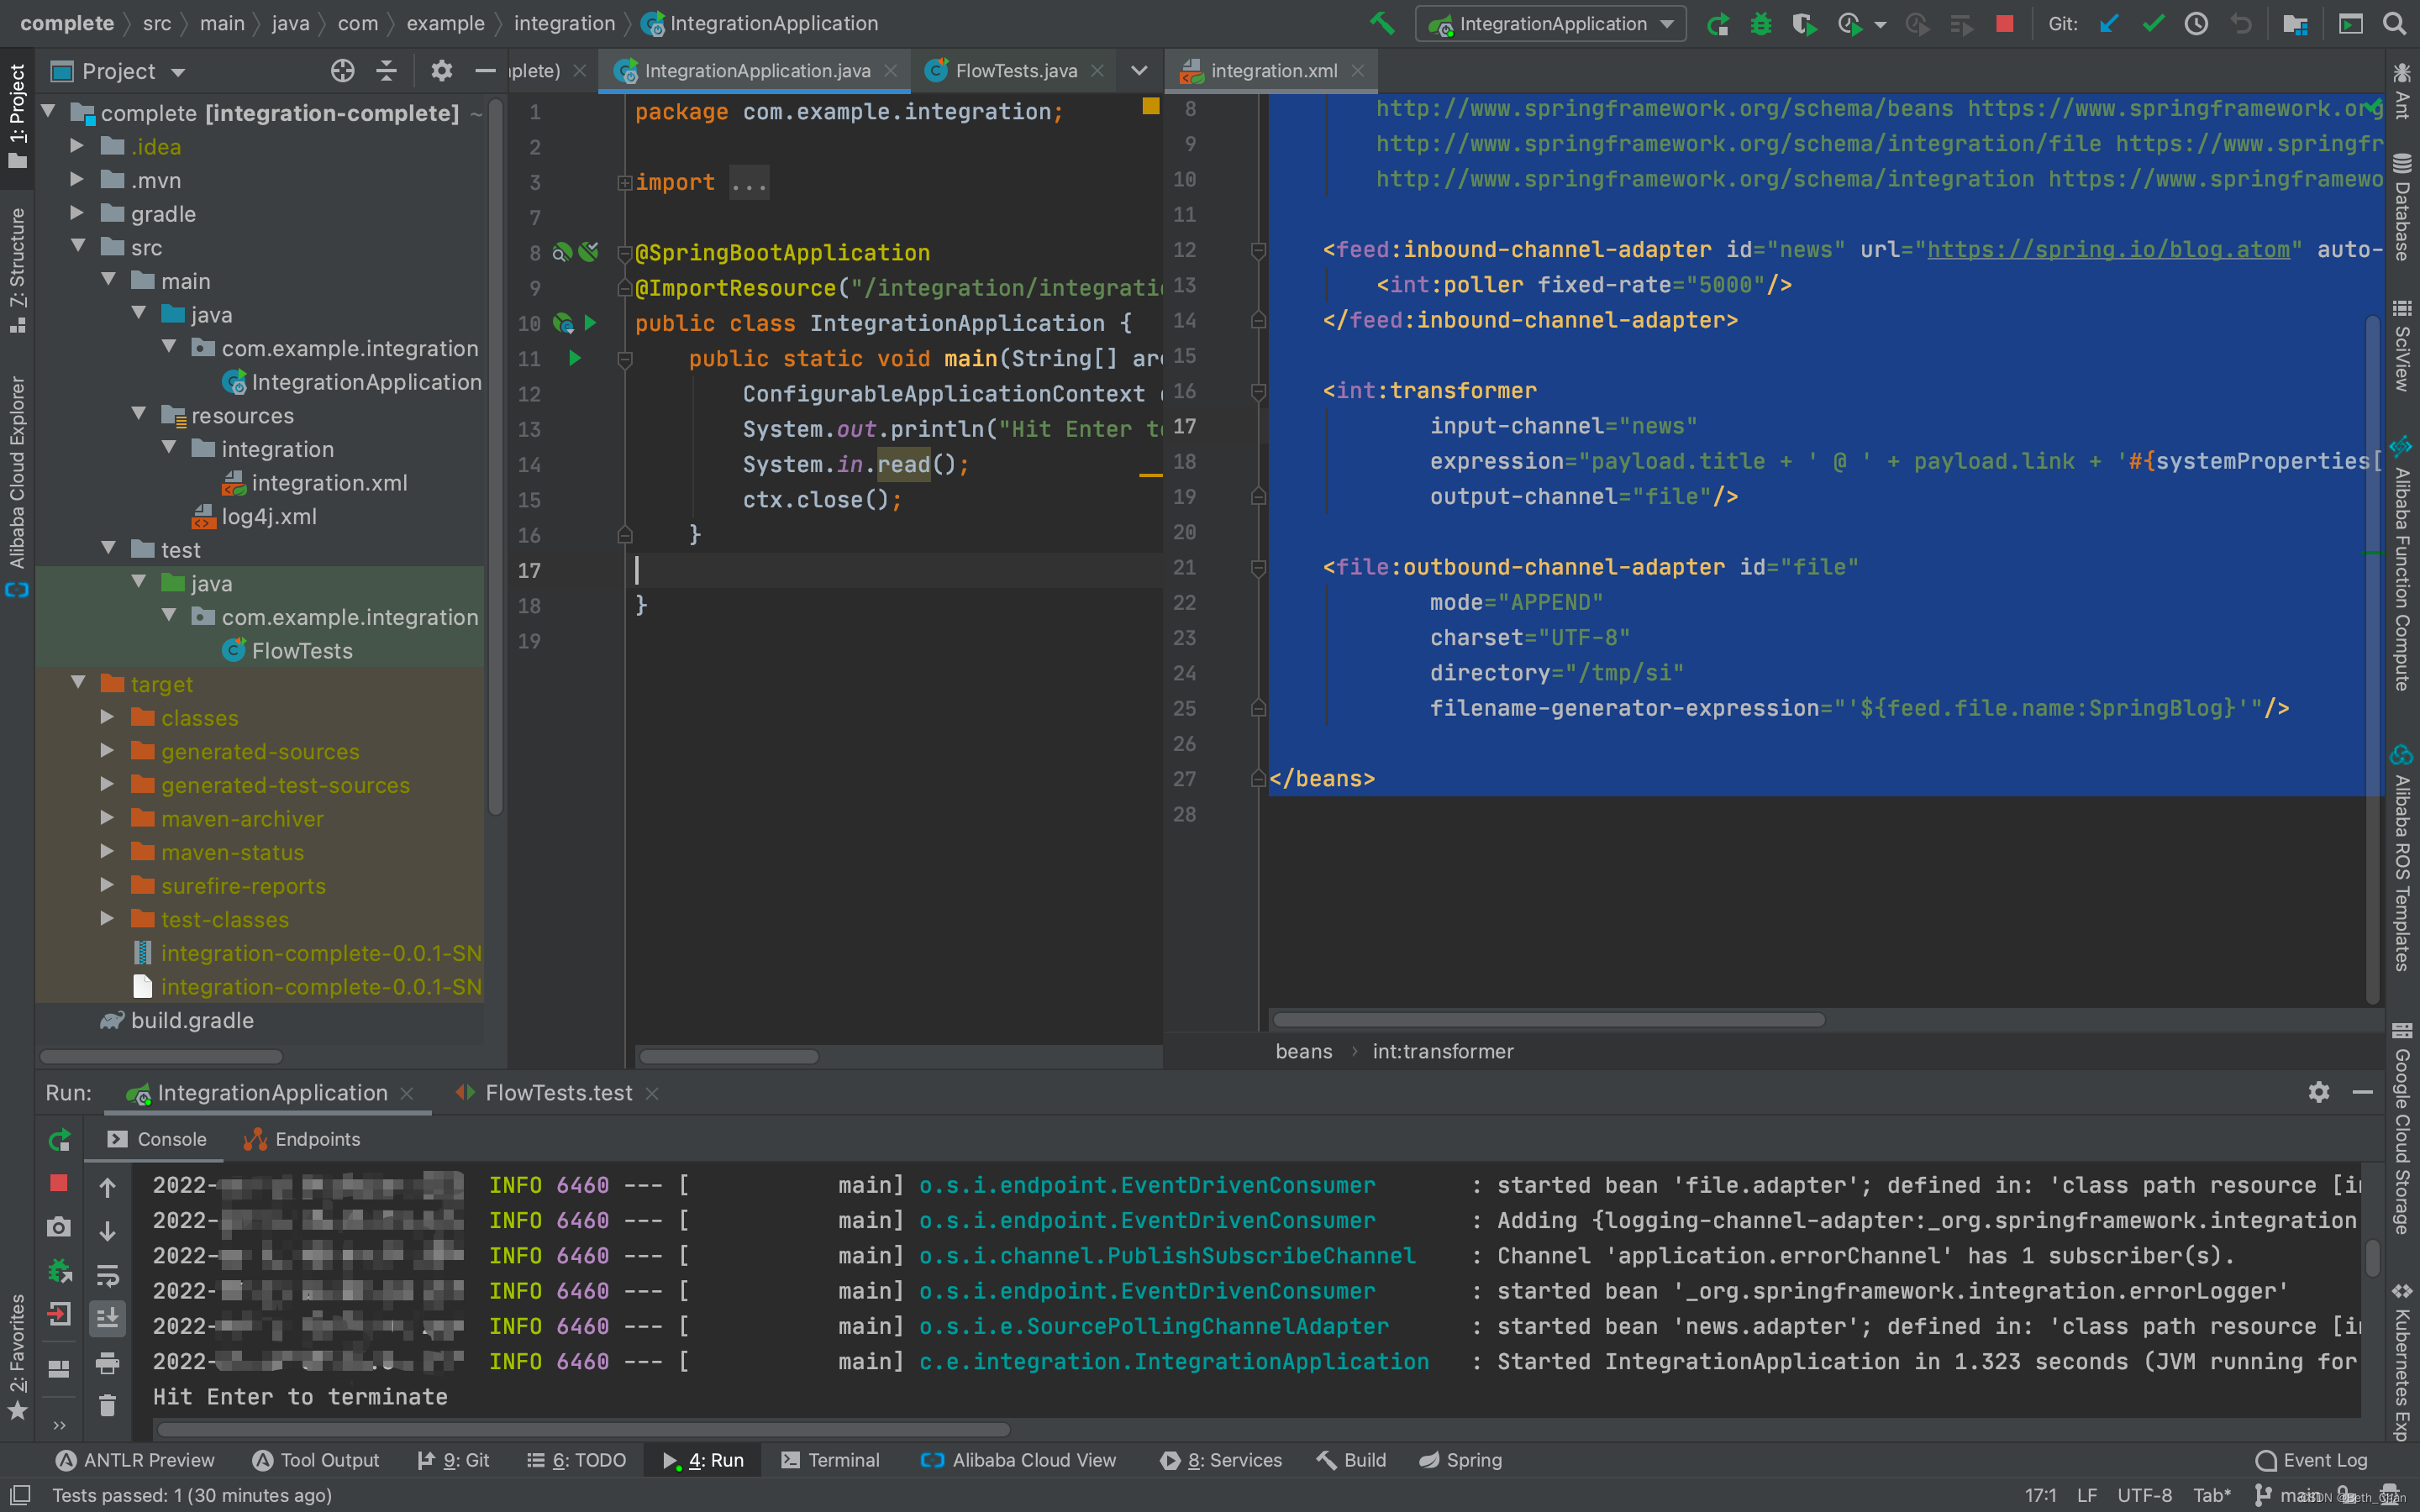The image size is (2420, 1512).
Task: Toggle Scroll to End button in console
Action: pos(108,1318)
